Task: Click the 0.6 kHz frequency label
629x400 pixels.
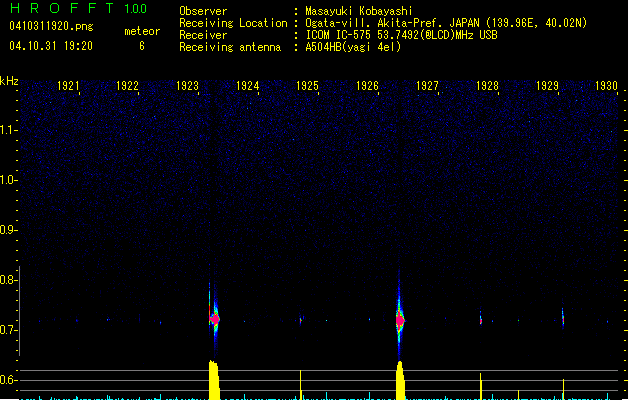Action: 9,380
